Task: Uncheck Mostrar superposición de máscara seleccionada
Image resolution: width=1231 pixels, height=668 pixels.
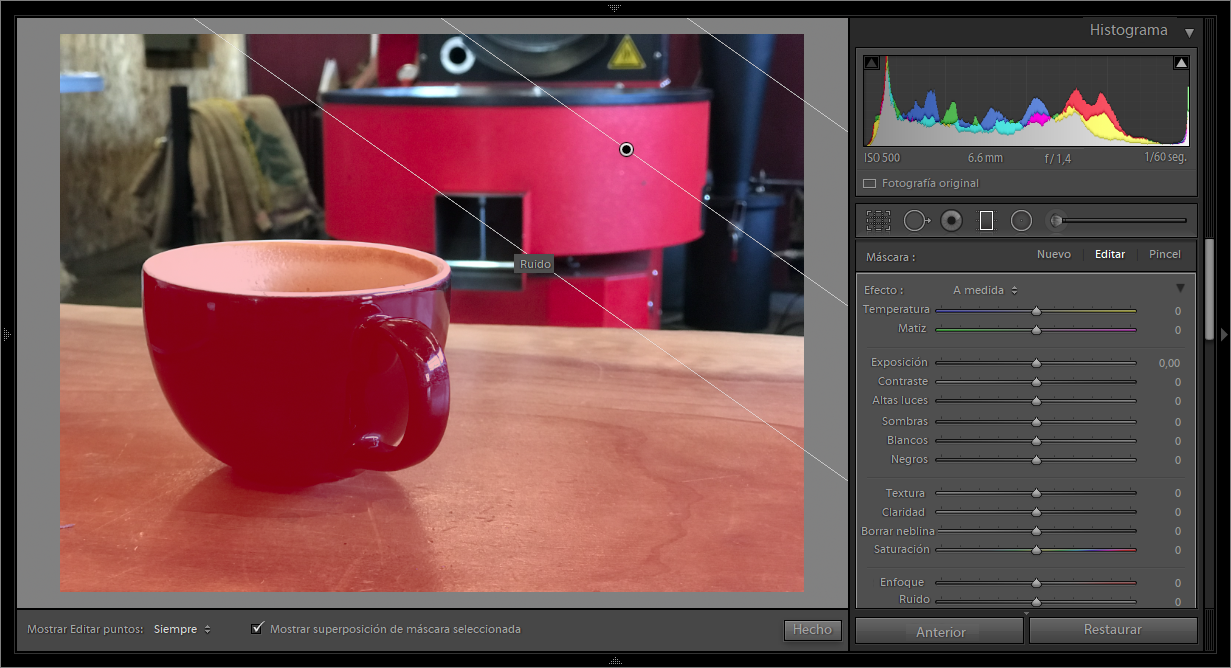Action: point(258,628)
